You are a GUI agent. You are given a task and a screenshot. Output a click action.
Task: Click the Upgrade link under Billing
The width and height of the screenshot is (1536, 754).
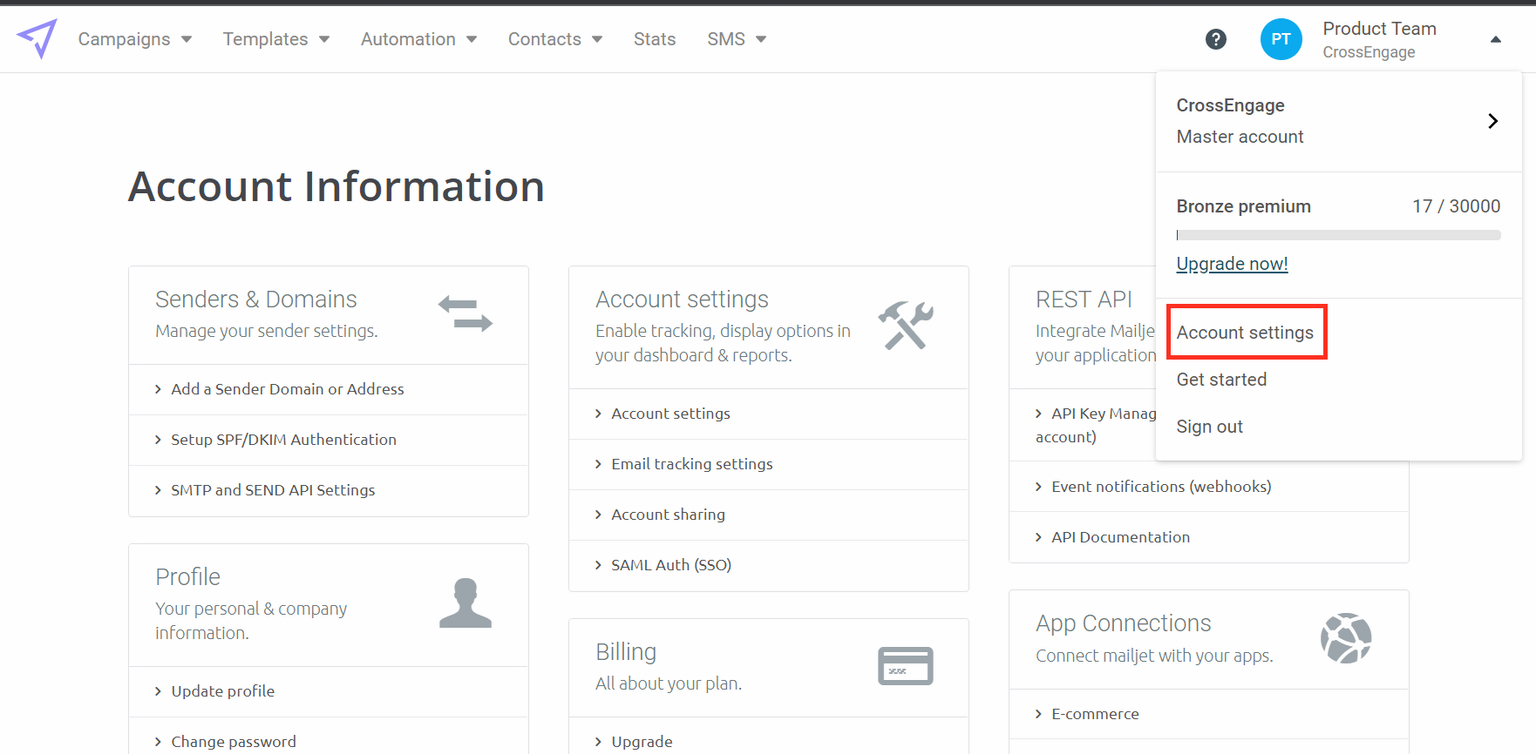point(642,742)
